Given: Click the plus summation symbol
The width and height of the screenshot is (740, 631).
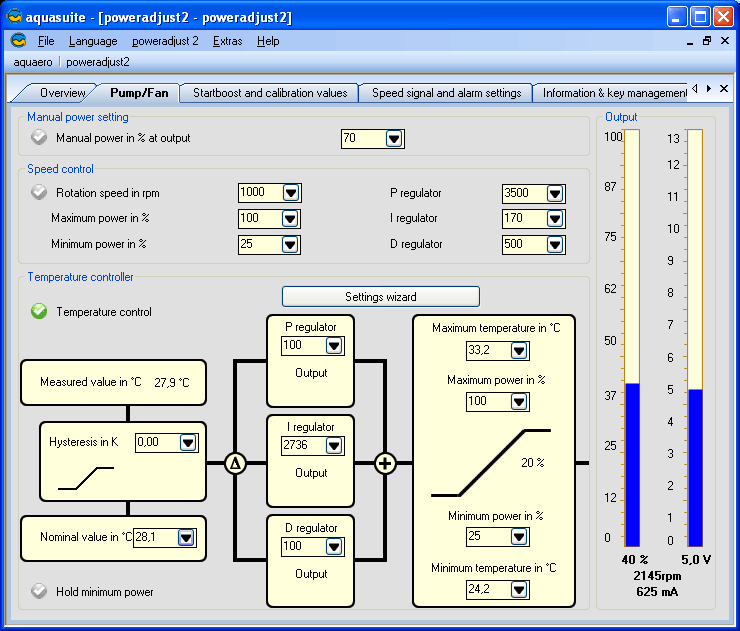Looking at the screenshot, I should click(x=385, y=463).
